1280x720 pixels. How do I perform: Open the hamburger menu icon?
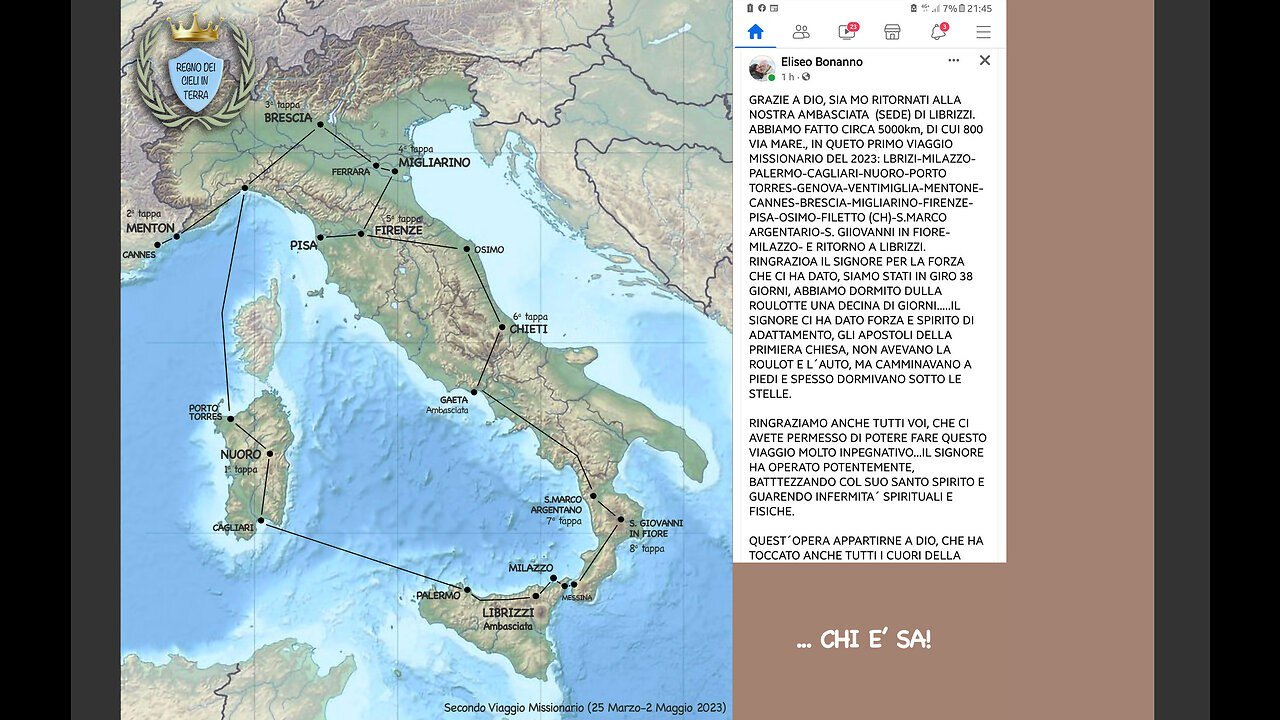983,32
